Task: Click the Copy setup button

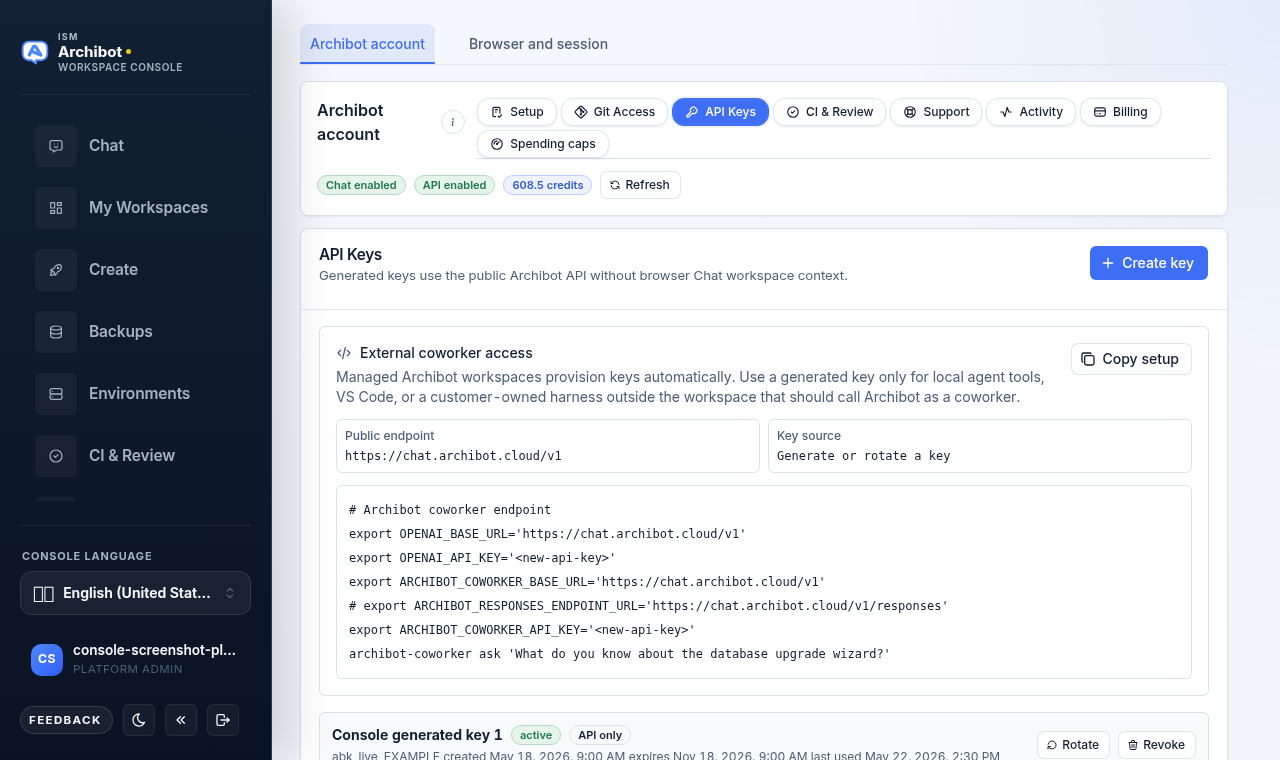Action: point(1131,359)
